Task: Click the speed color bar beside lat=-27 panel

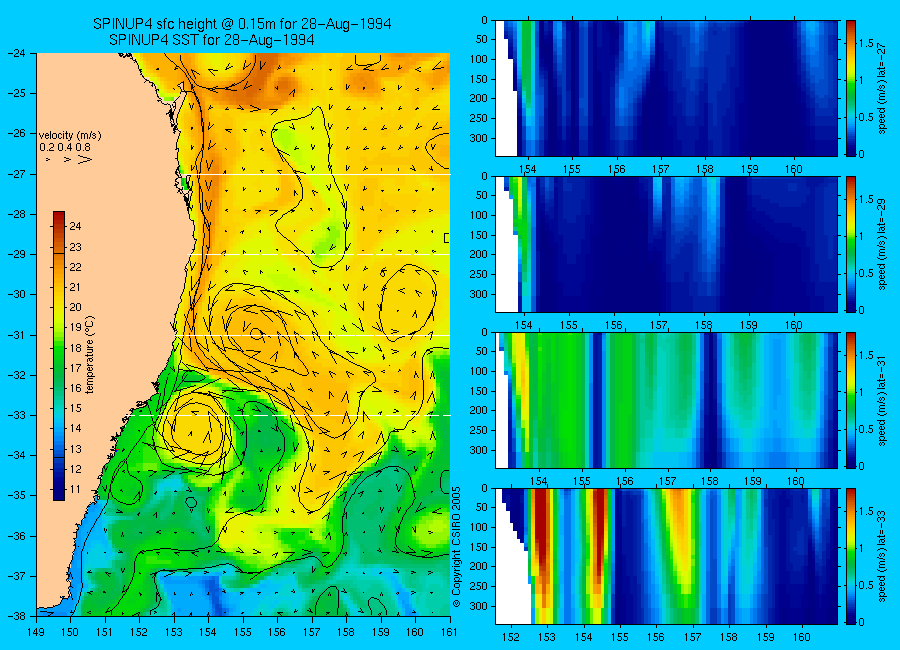Action: coord(851,88)
